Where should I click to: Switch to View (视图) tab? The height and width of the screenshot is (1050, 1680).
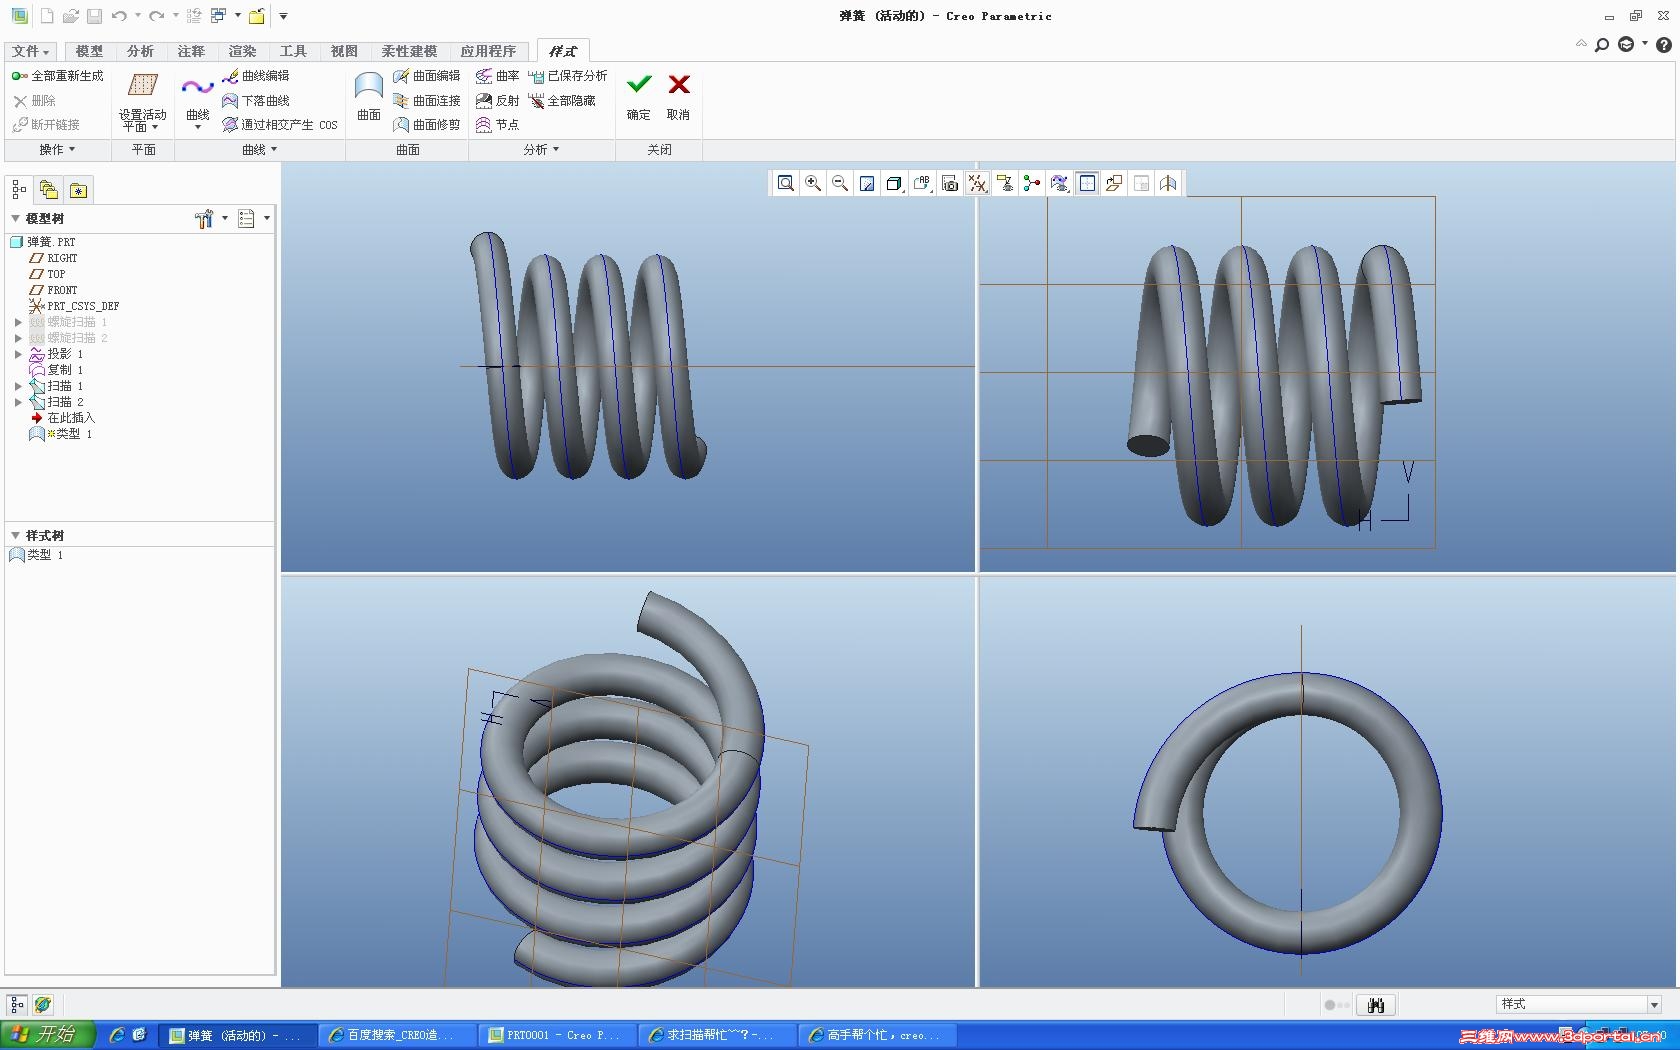coord(344,51)
